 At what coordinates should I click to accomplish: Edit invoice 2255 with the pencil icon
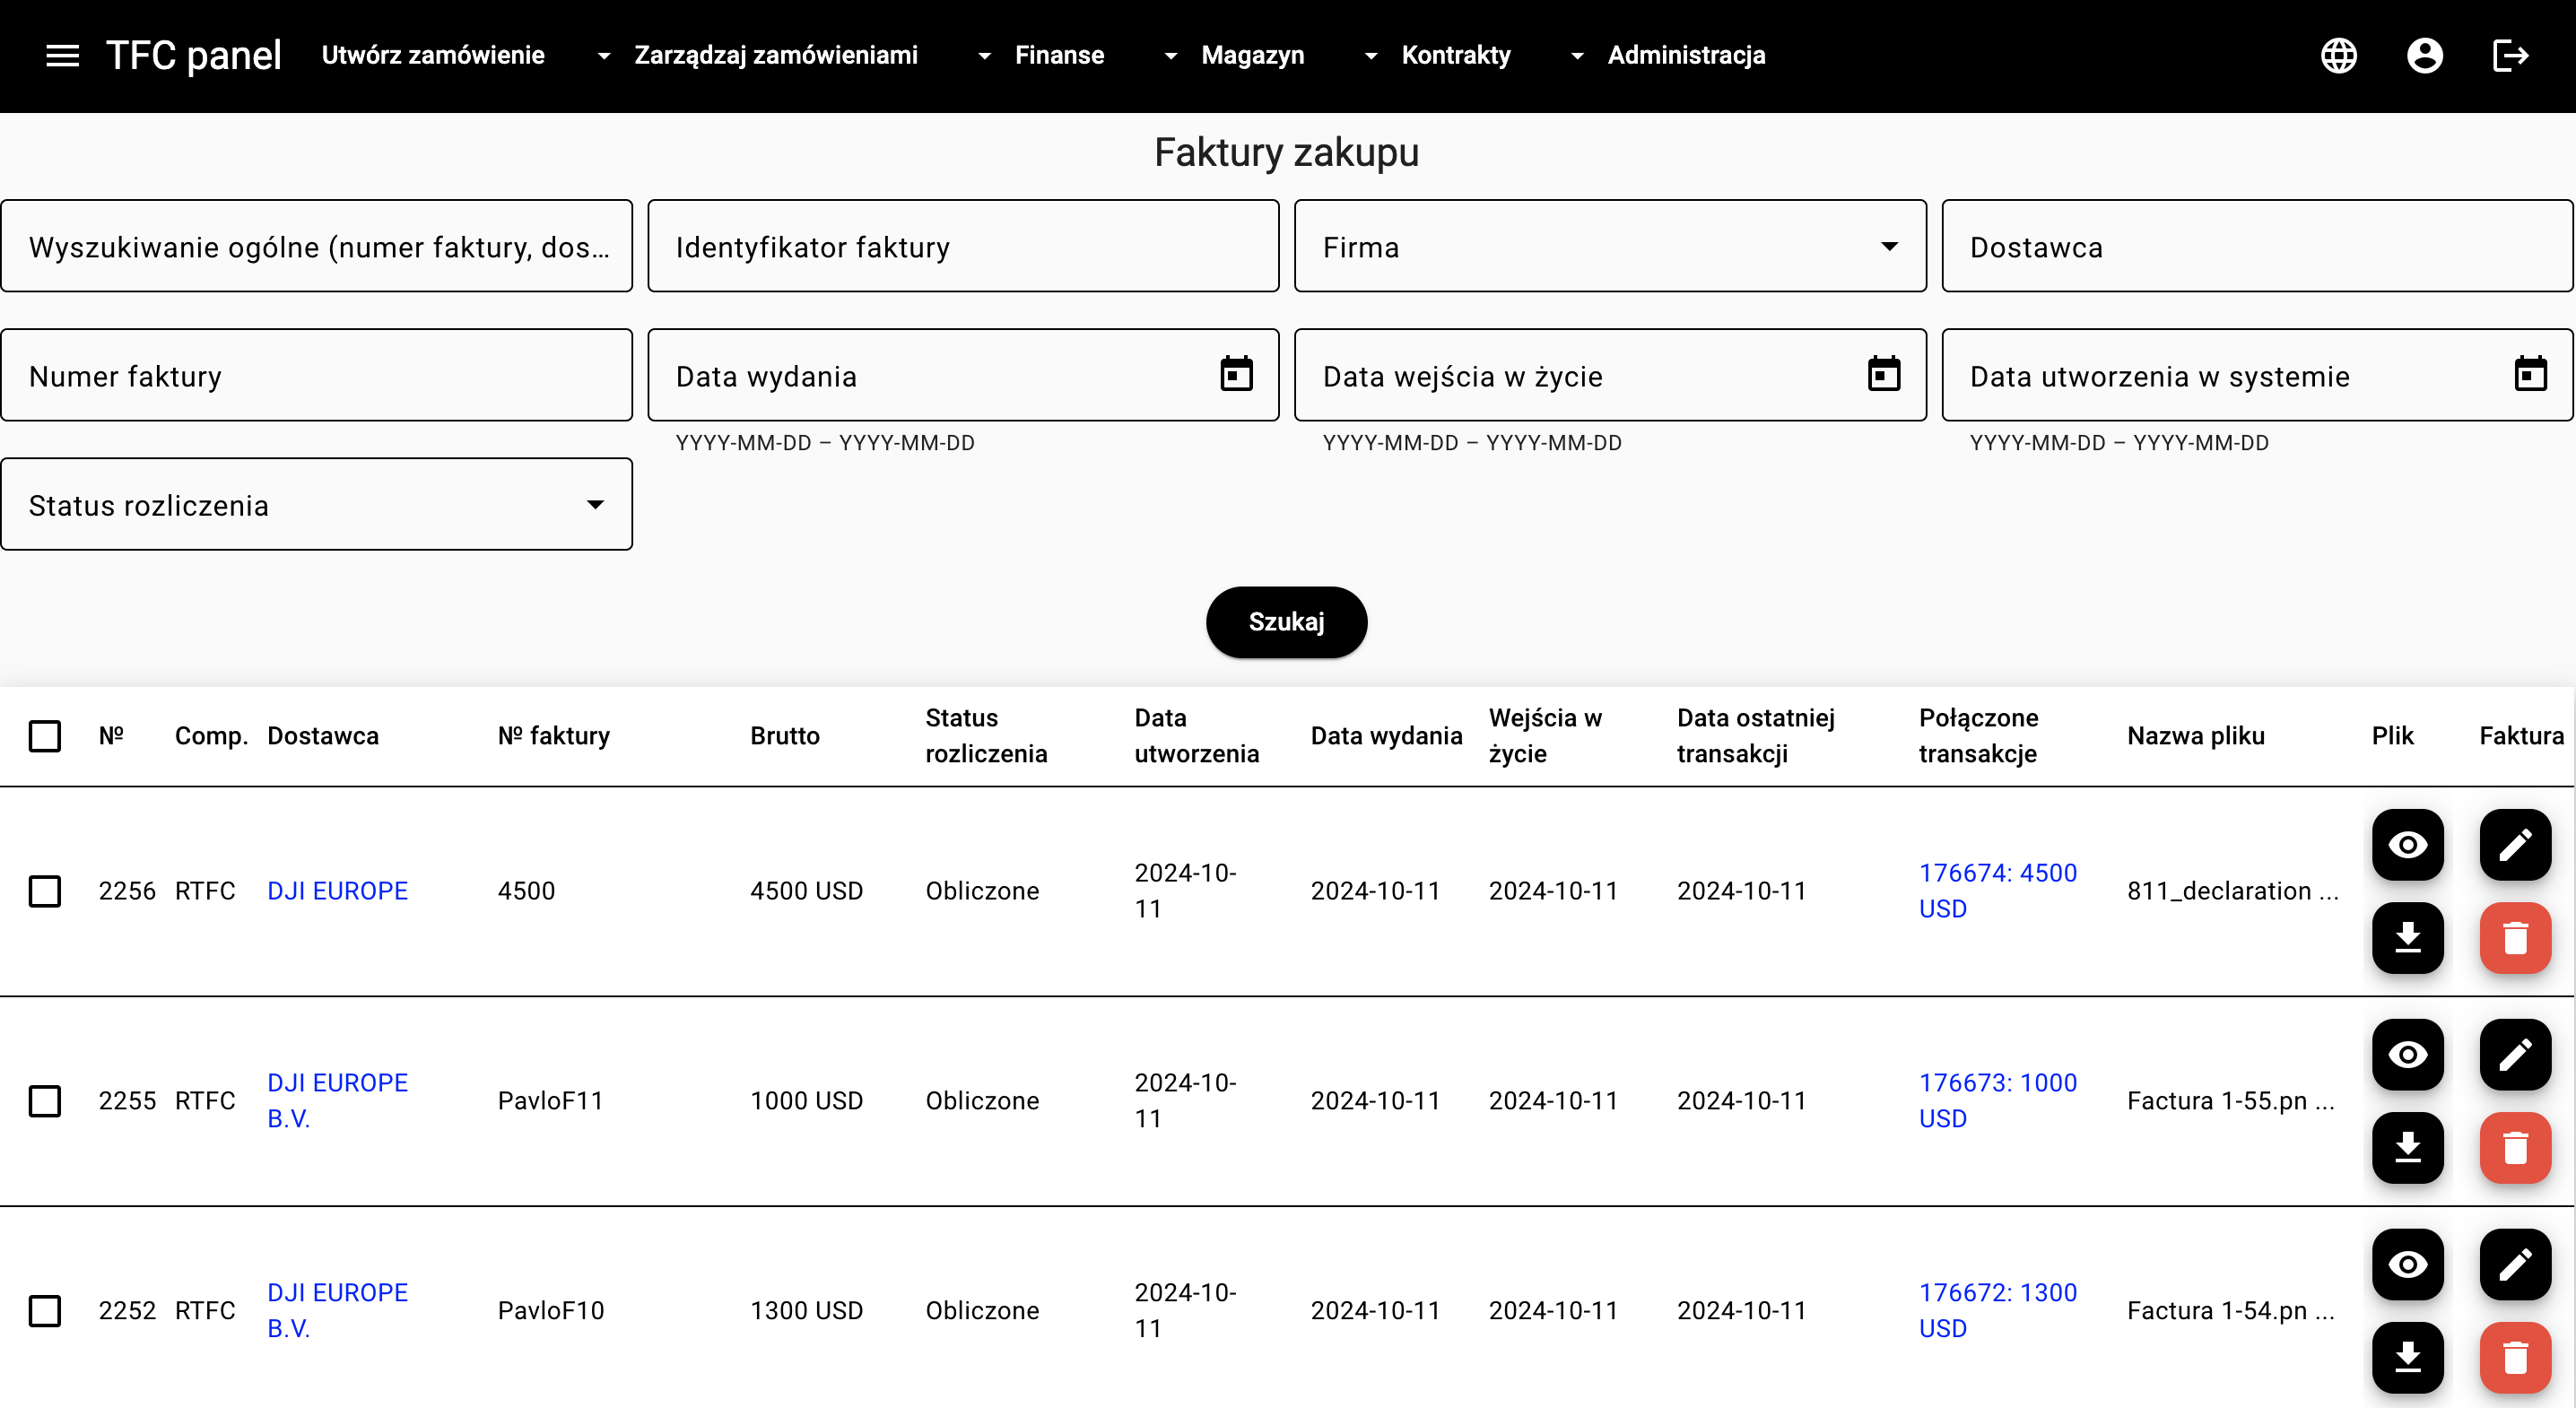pyautogui.click(x=2515, y=1055)
